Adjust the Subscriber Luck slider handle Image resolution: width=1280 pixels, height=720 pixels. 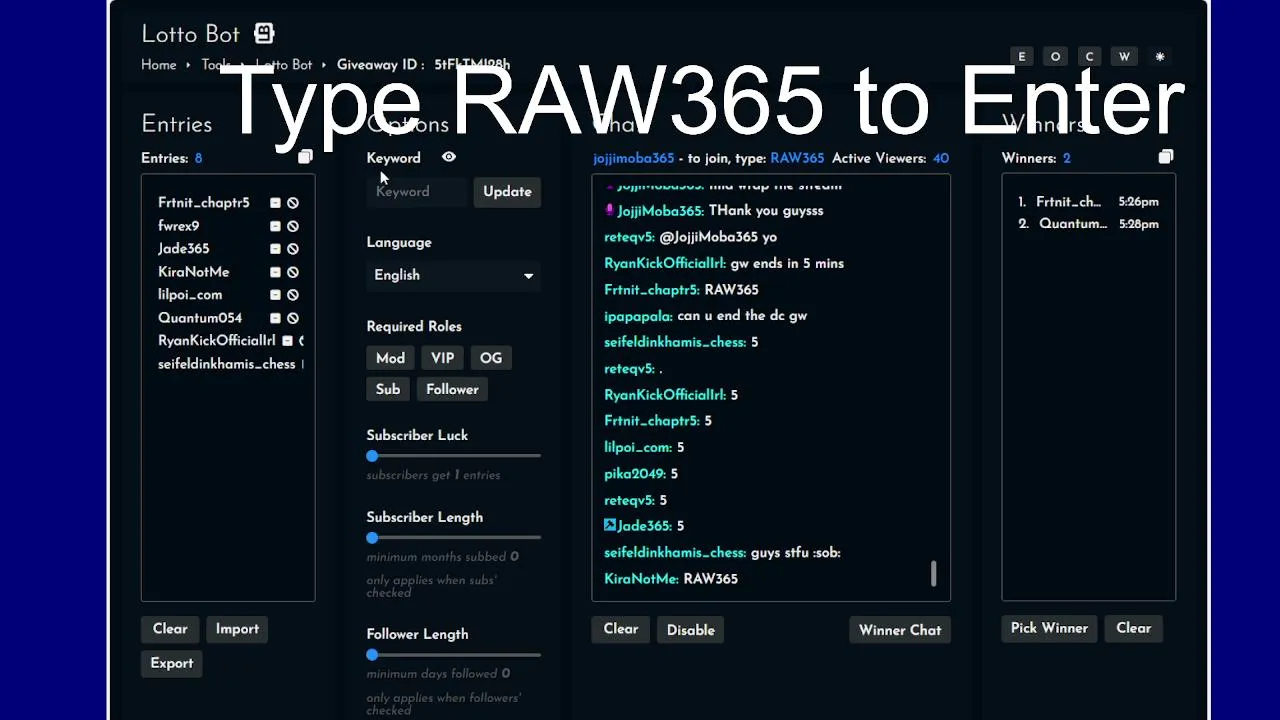372,456
